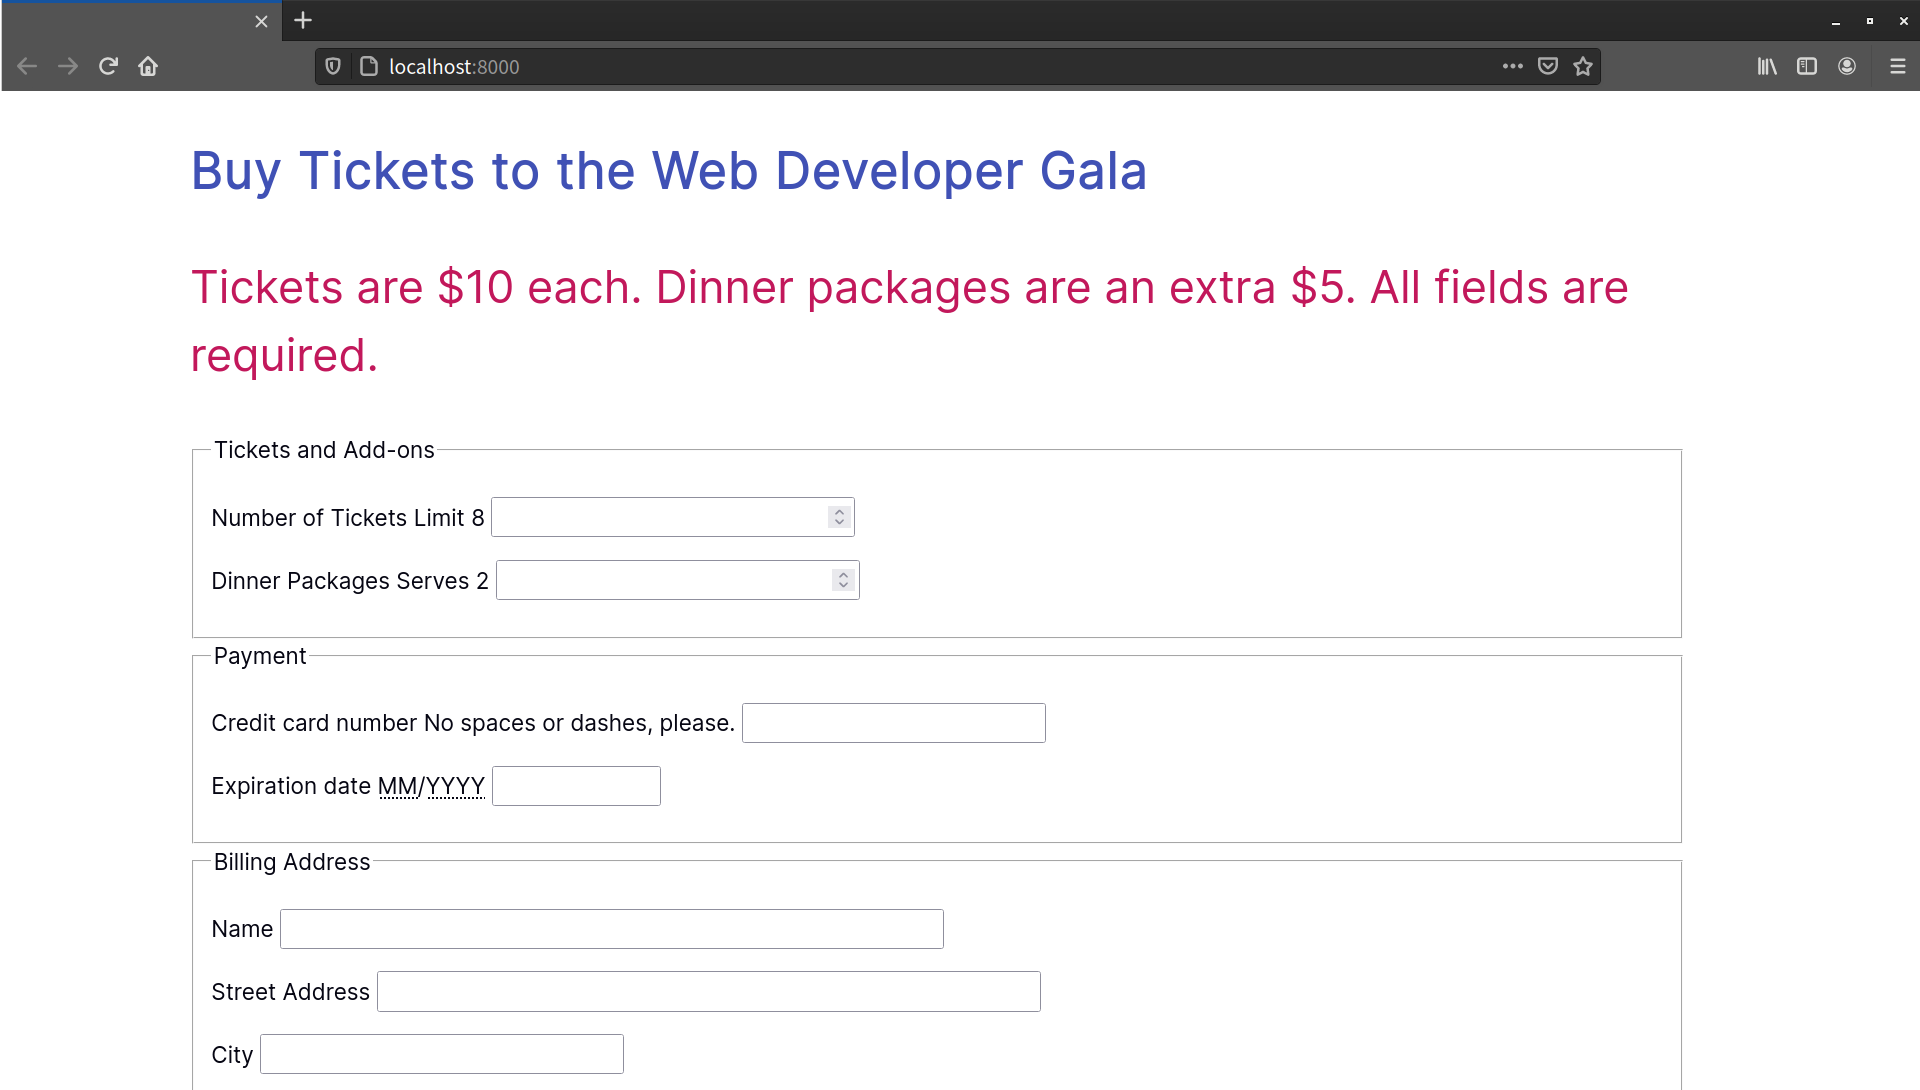Open Firefox account icon
The width and height of the screenshot is (1920, 1090).
(x=1846, y=66)
